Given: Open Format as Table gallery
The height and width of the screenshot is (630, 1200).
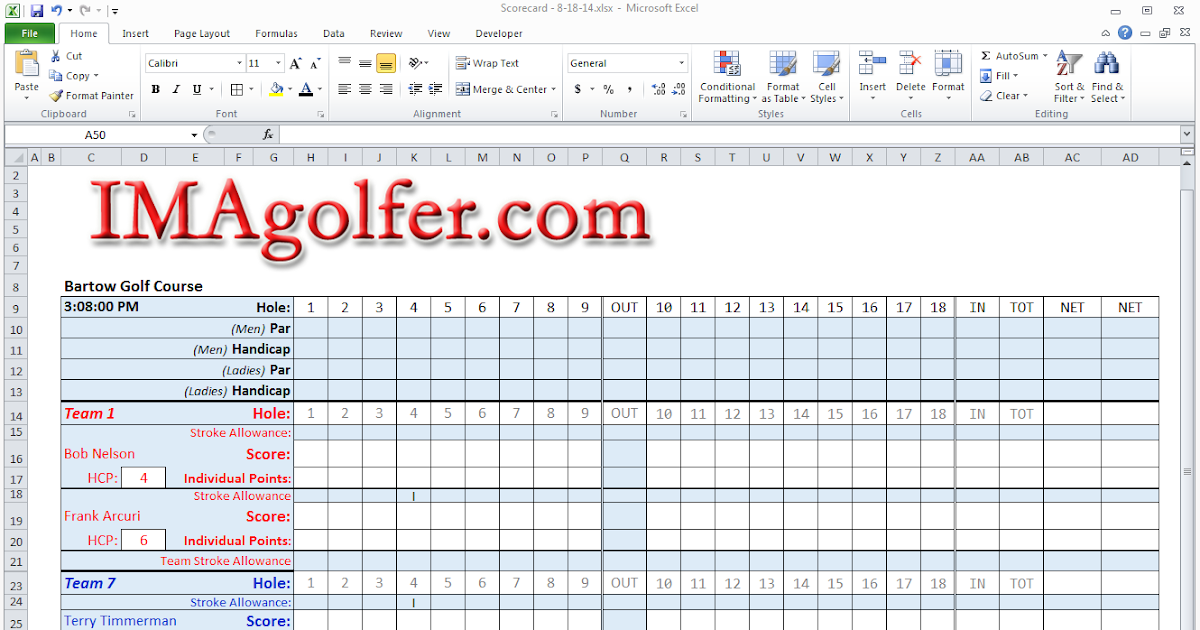Looking at the screenshot, I should pos(783,77).
